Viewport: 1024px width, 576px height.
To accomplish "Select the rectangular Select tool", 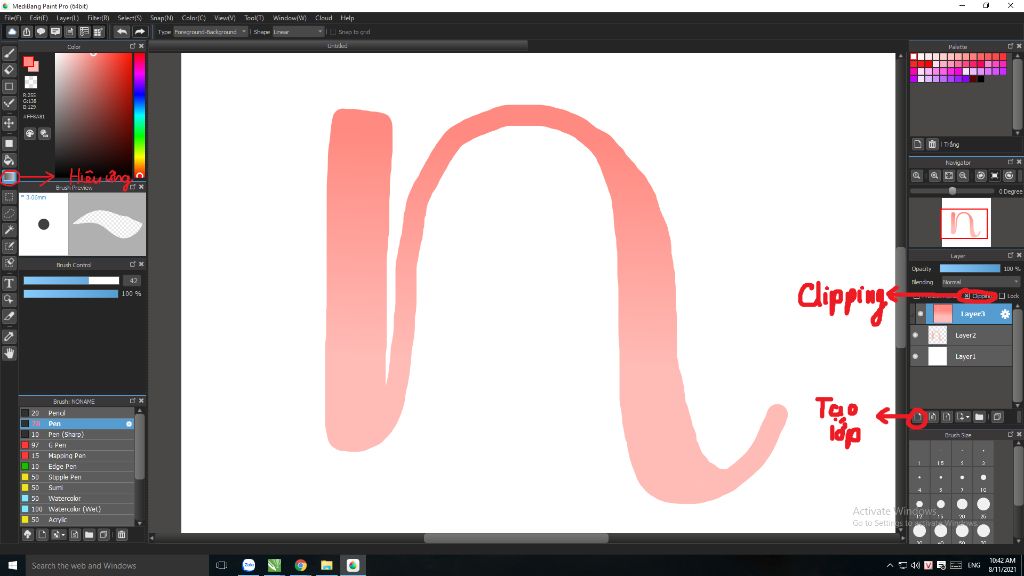I will 9,197.
